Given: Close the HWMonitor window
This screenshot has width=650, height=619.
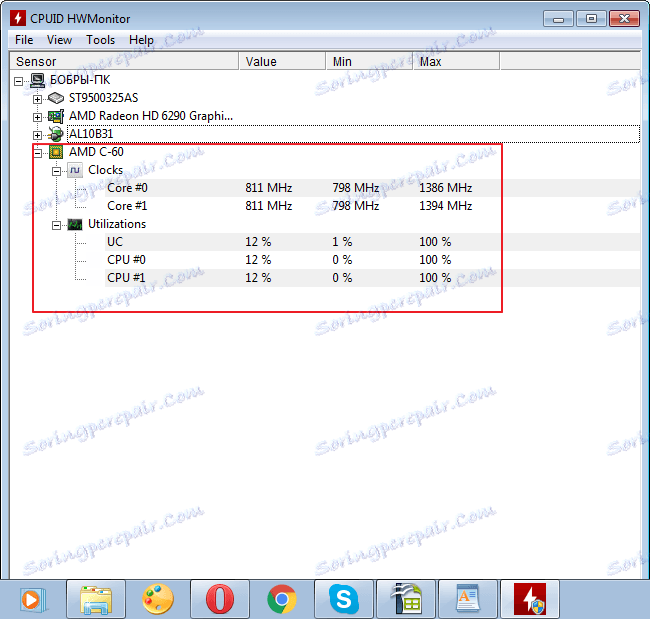Looking at the screenshot, I should point(624,19).
